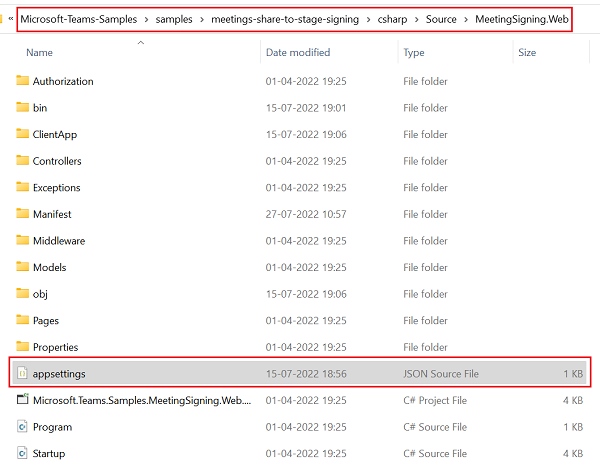Click the Startup C# file icon
Screen dimensions: 600x469
pyautogui.click(x=23, y=453)
